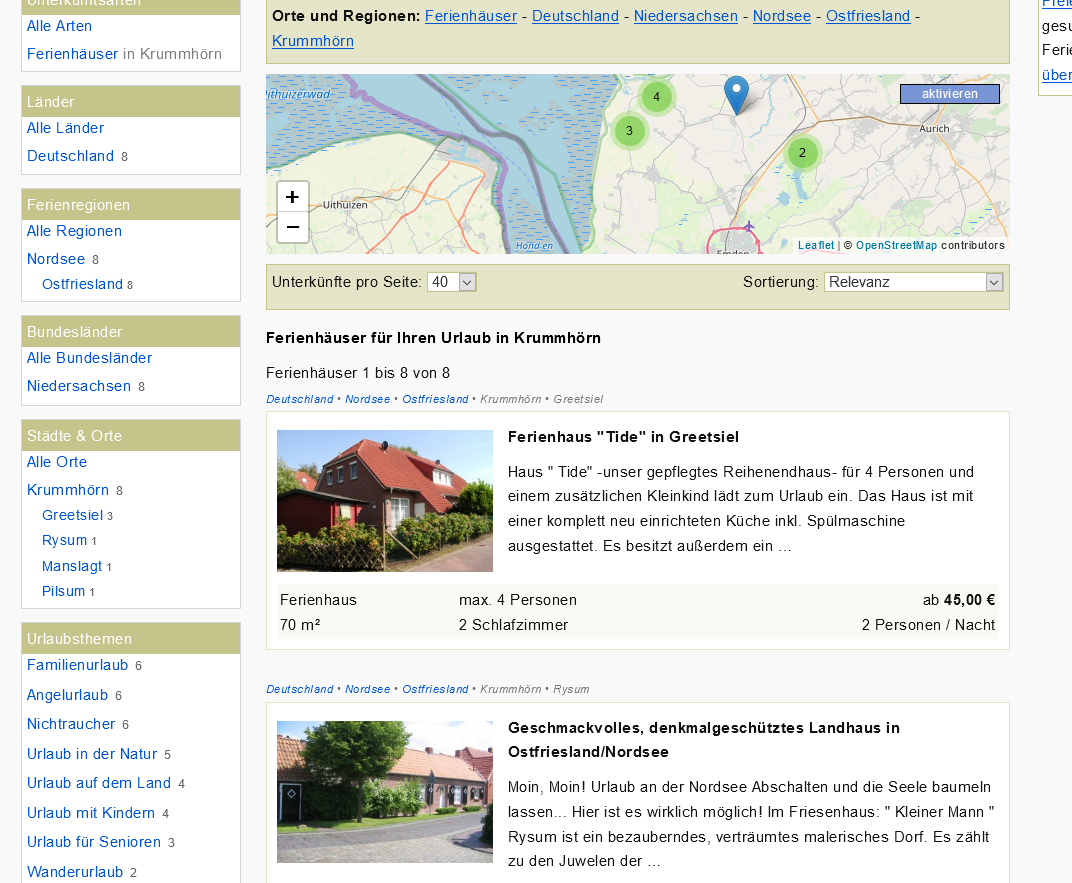Select Rysum in the places list
Screen dimensions: 1072x883
tap(64, 540)
